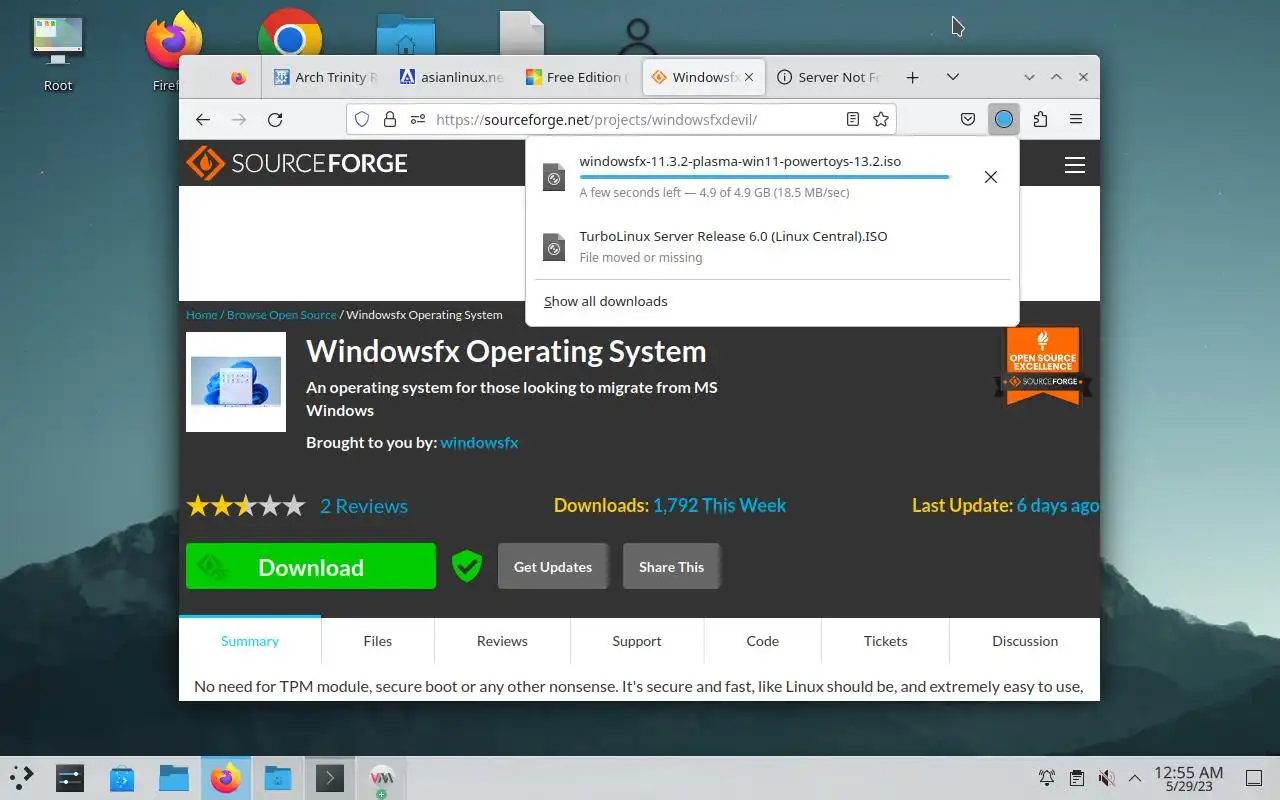The image size is (1280, 800).
Task: Go to Home breadcrumb link
Action: [202, 315]
